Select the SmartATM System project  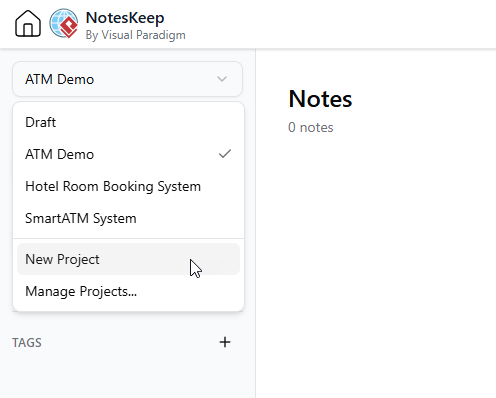point(128,218)
